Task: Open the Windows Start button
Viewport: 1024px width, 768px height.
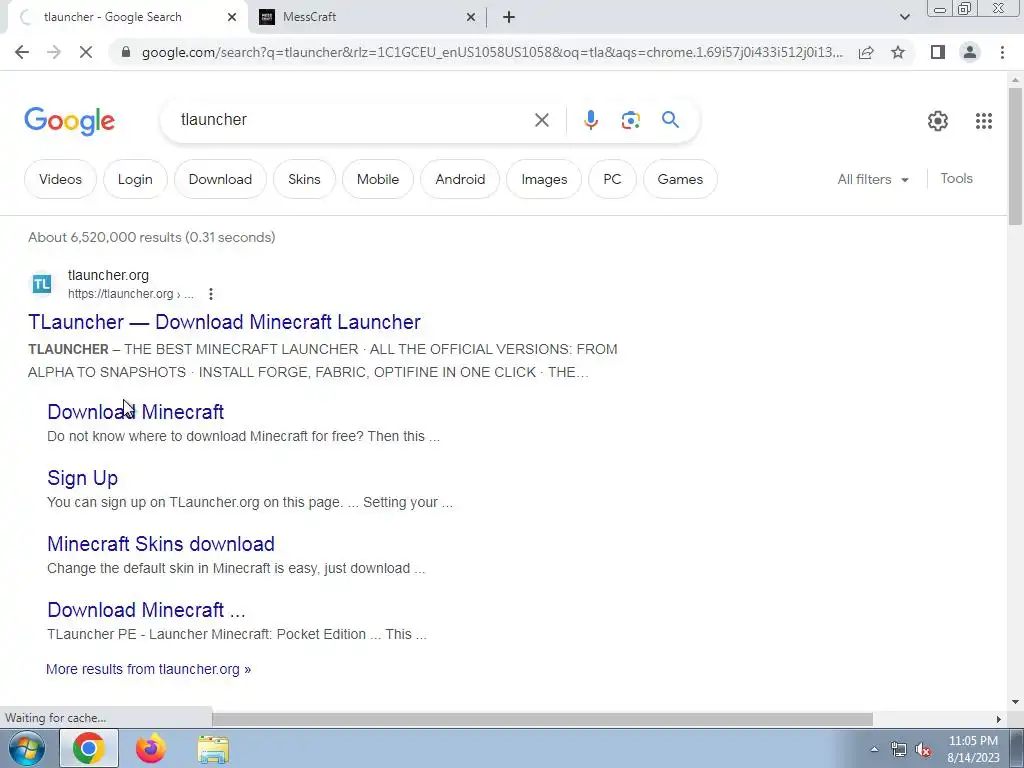Action: [27, 748]
